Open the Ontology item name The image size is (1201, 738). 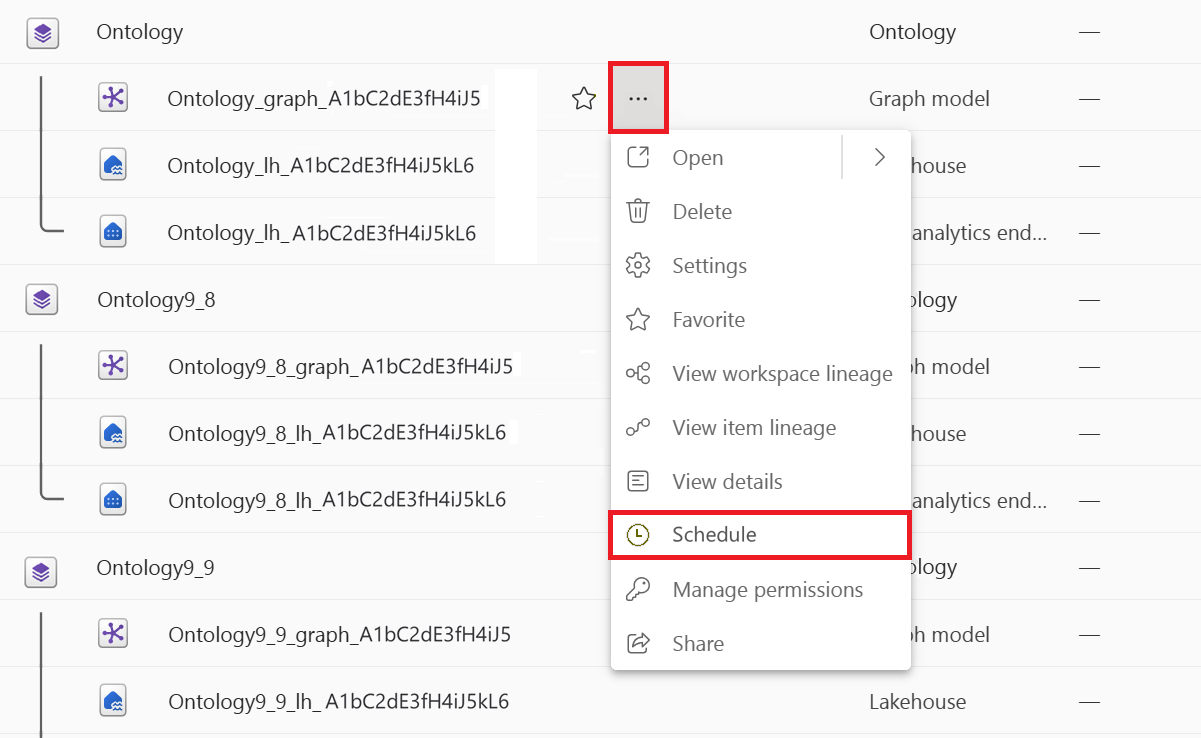[140, 32]
